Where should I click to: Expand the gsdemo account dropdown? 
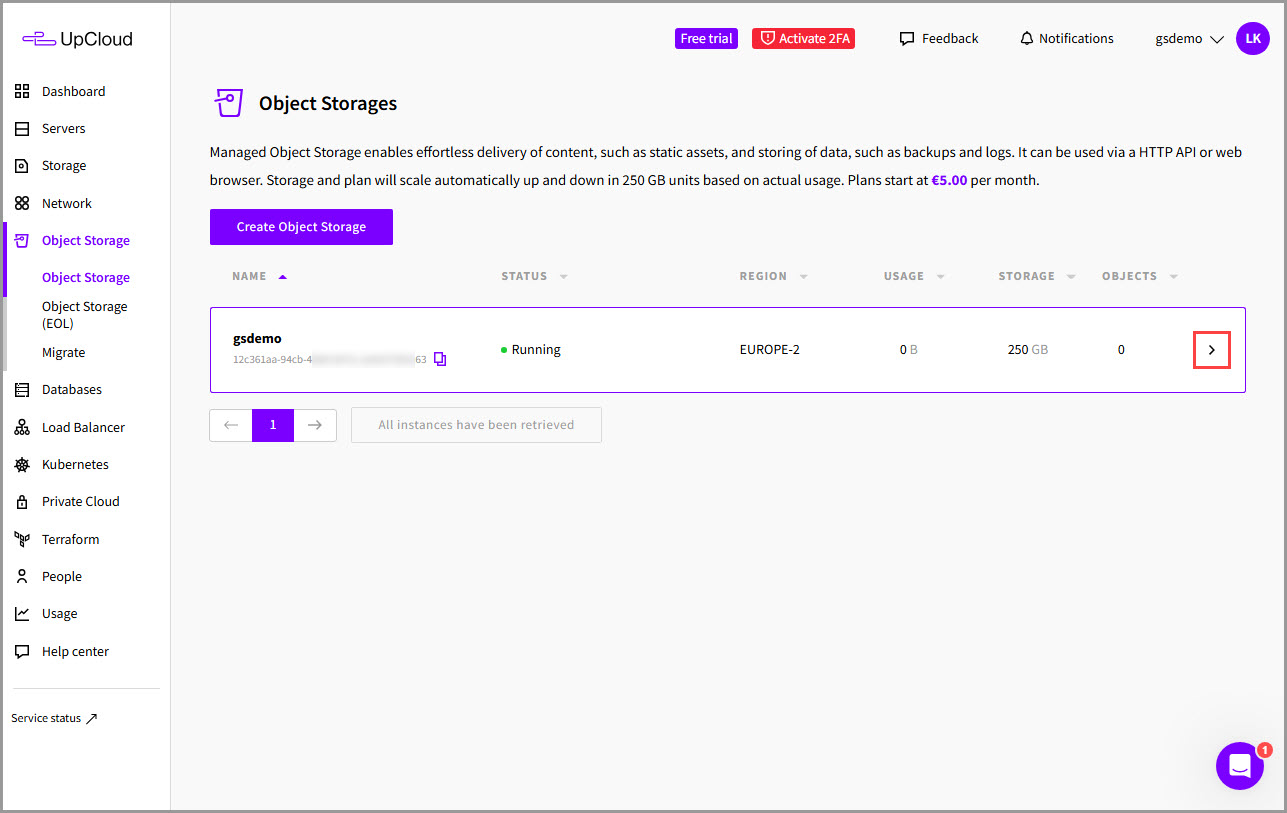(1190, 39)
